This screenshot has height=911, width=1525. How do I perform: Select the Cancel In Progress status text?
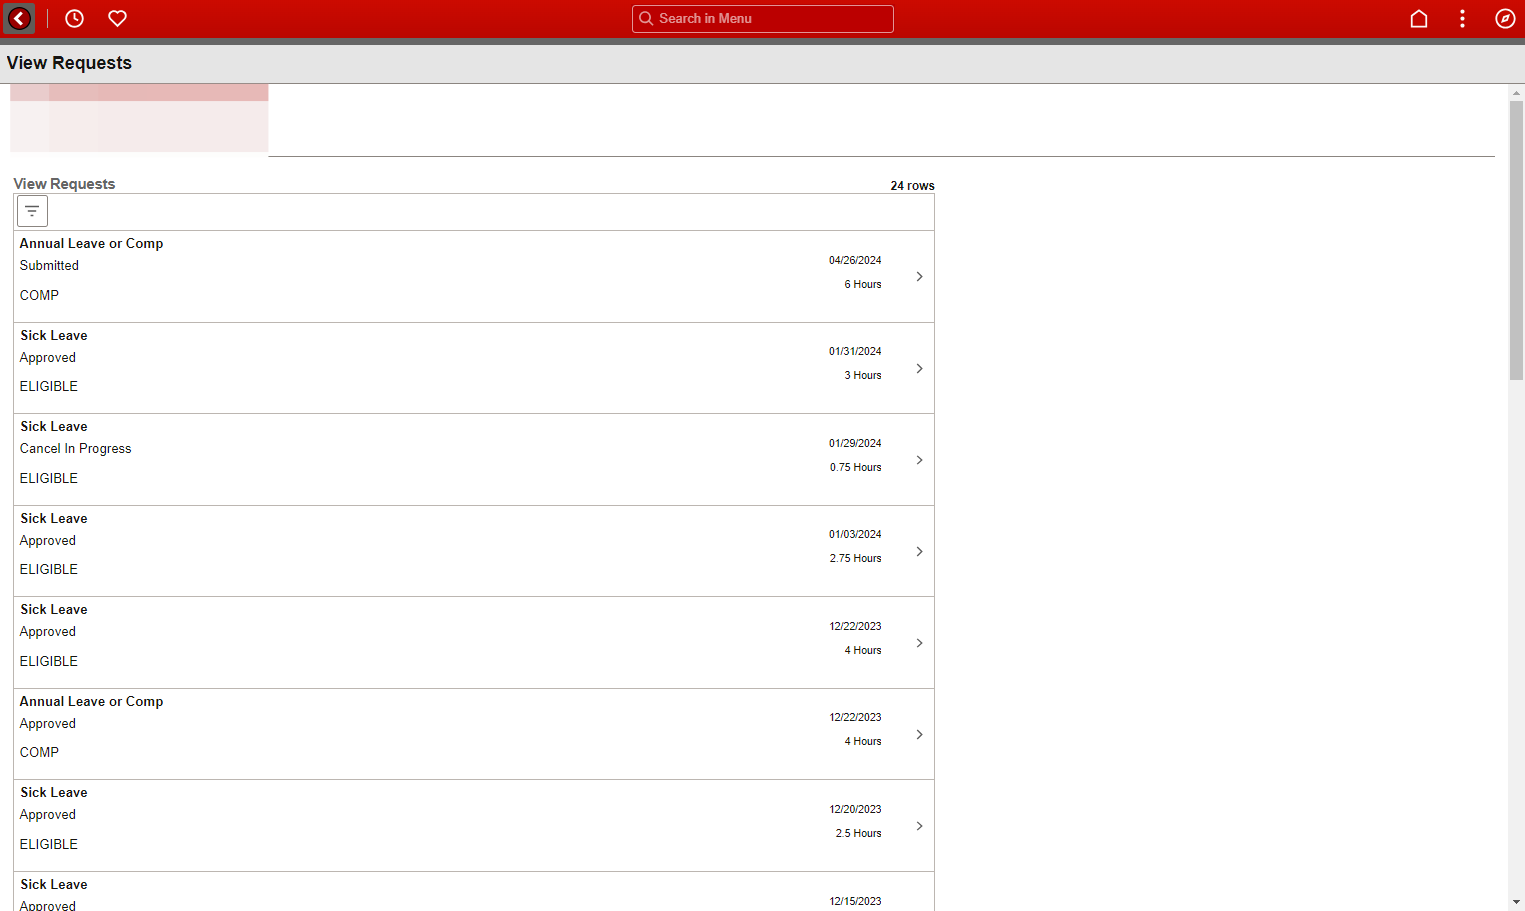pos(76,449)
